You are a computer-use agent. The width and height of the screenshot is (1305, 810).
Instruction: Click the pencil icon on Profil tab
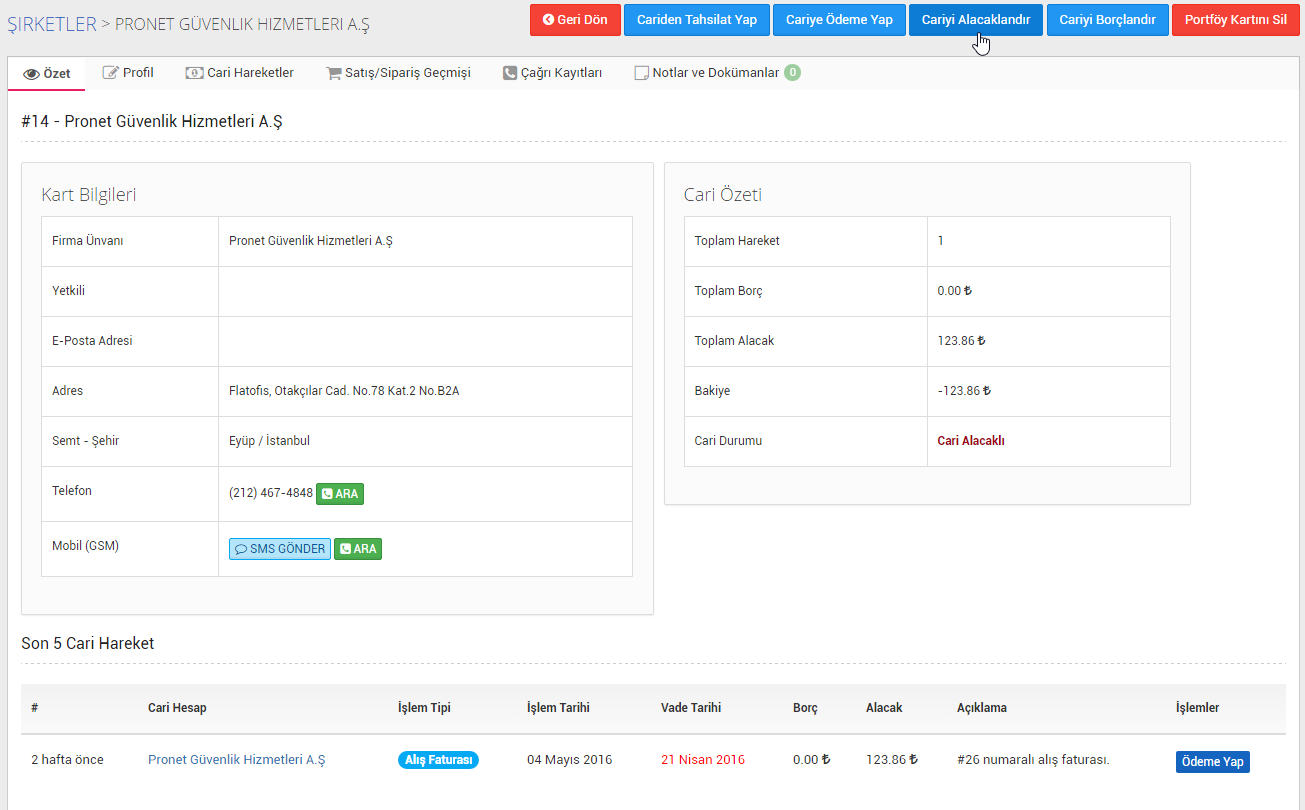click(111, 73)
